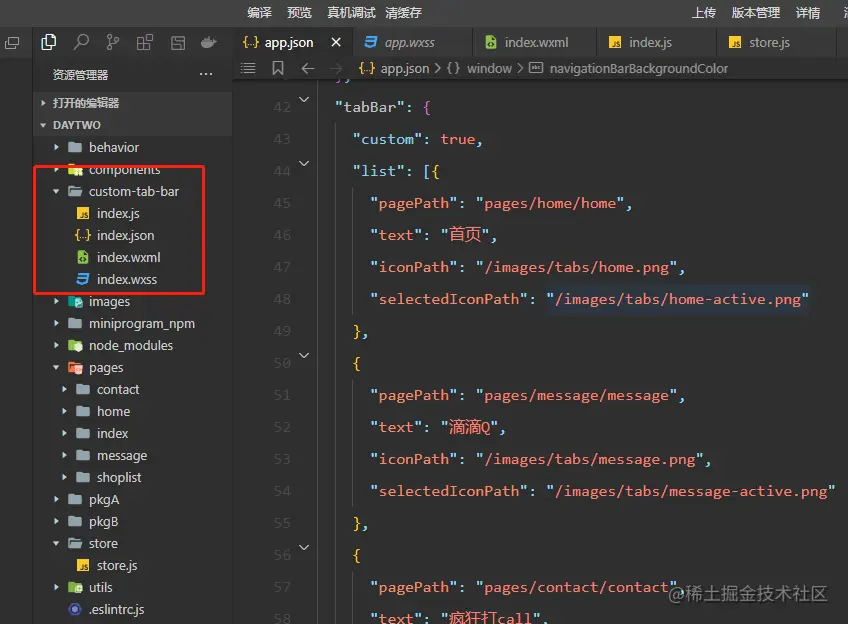The height and width of the screenshot is (624, 848).
Task: Open index.wxss in custom-tab-bar folder
Action: pos(132,279)
